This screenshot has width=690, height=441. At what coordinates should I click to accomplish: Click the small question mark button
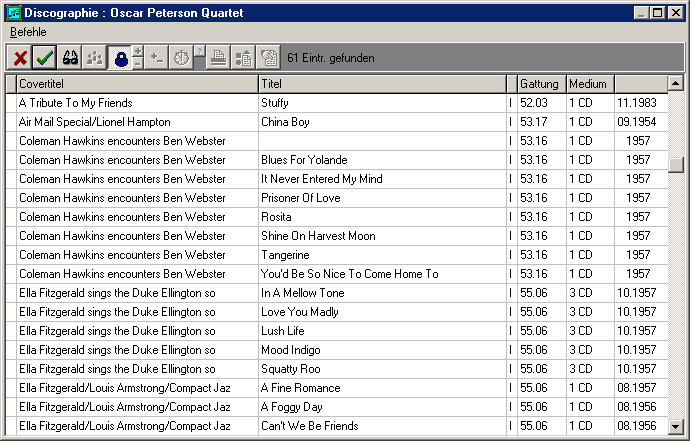[x=199, y=51]
